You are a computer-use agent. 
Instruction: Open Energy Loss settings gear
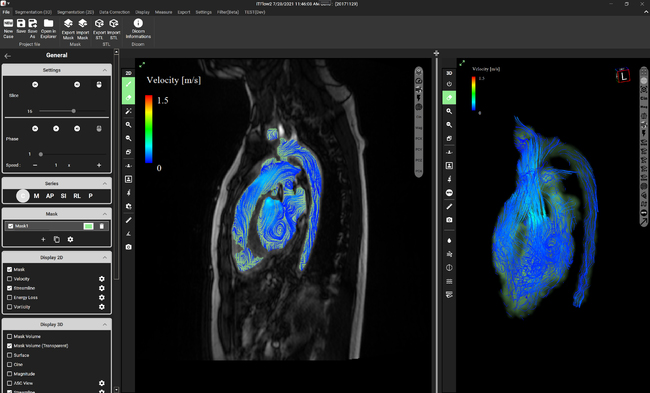[102, 298]
